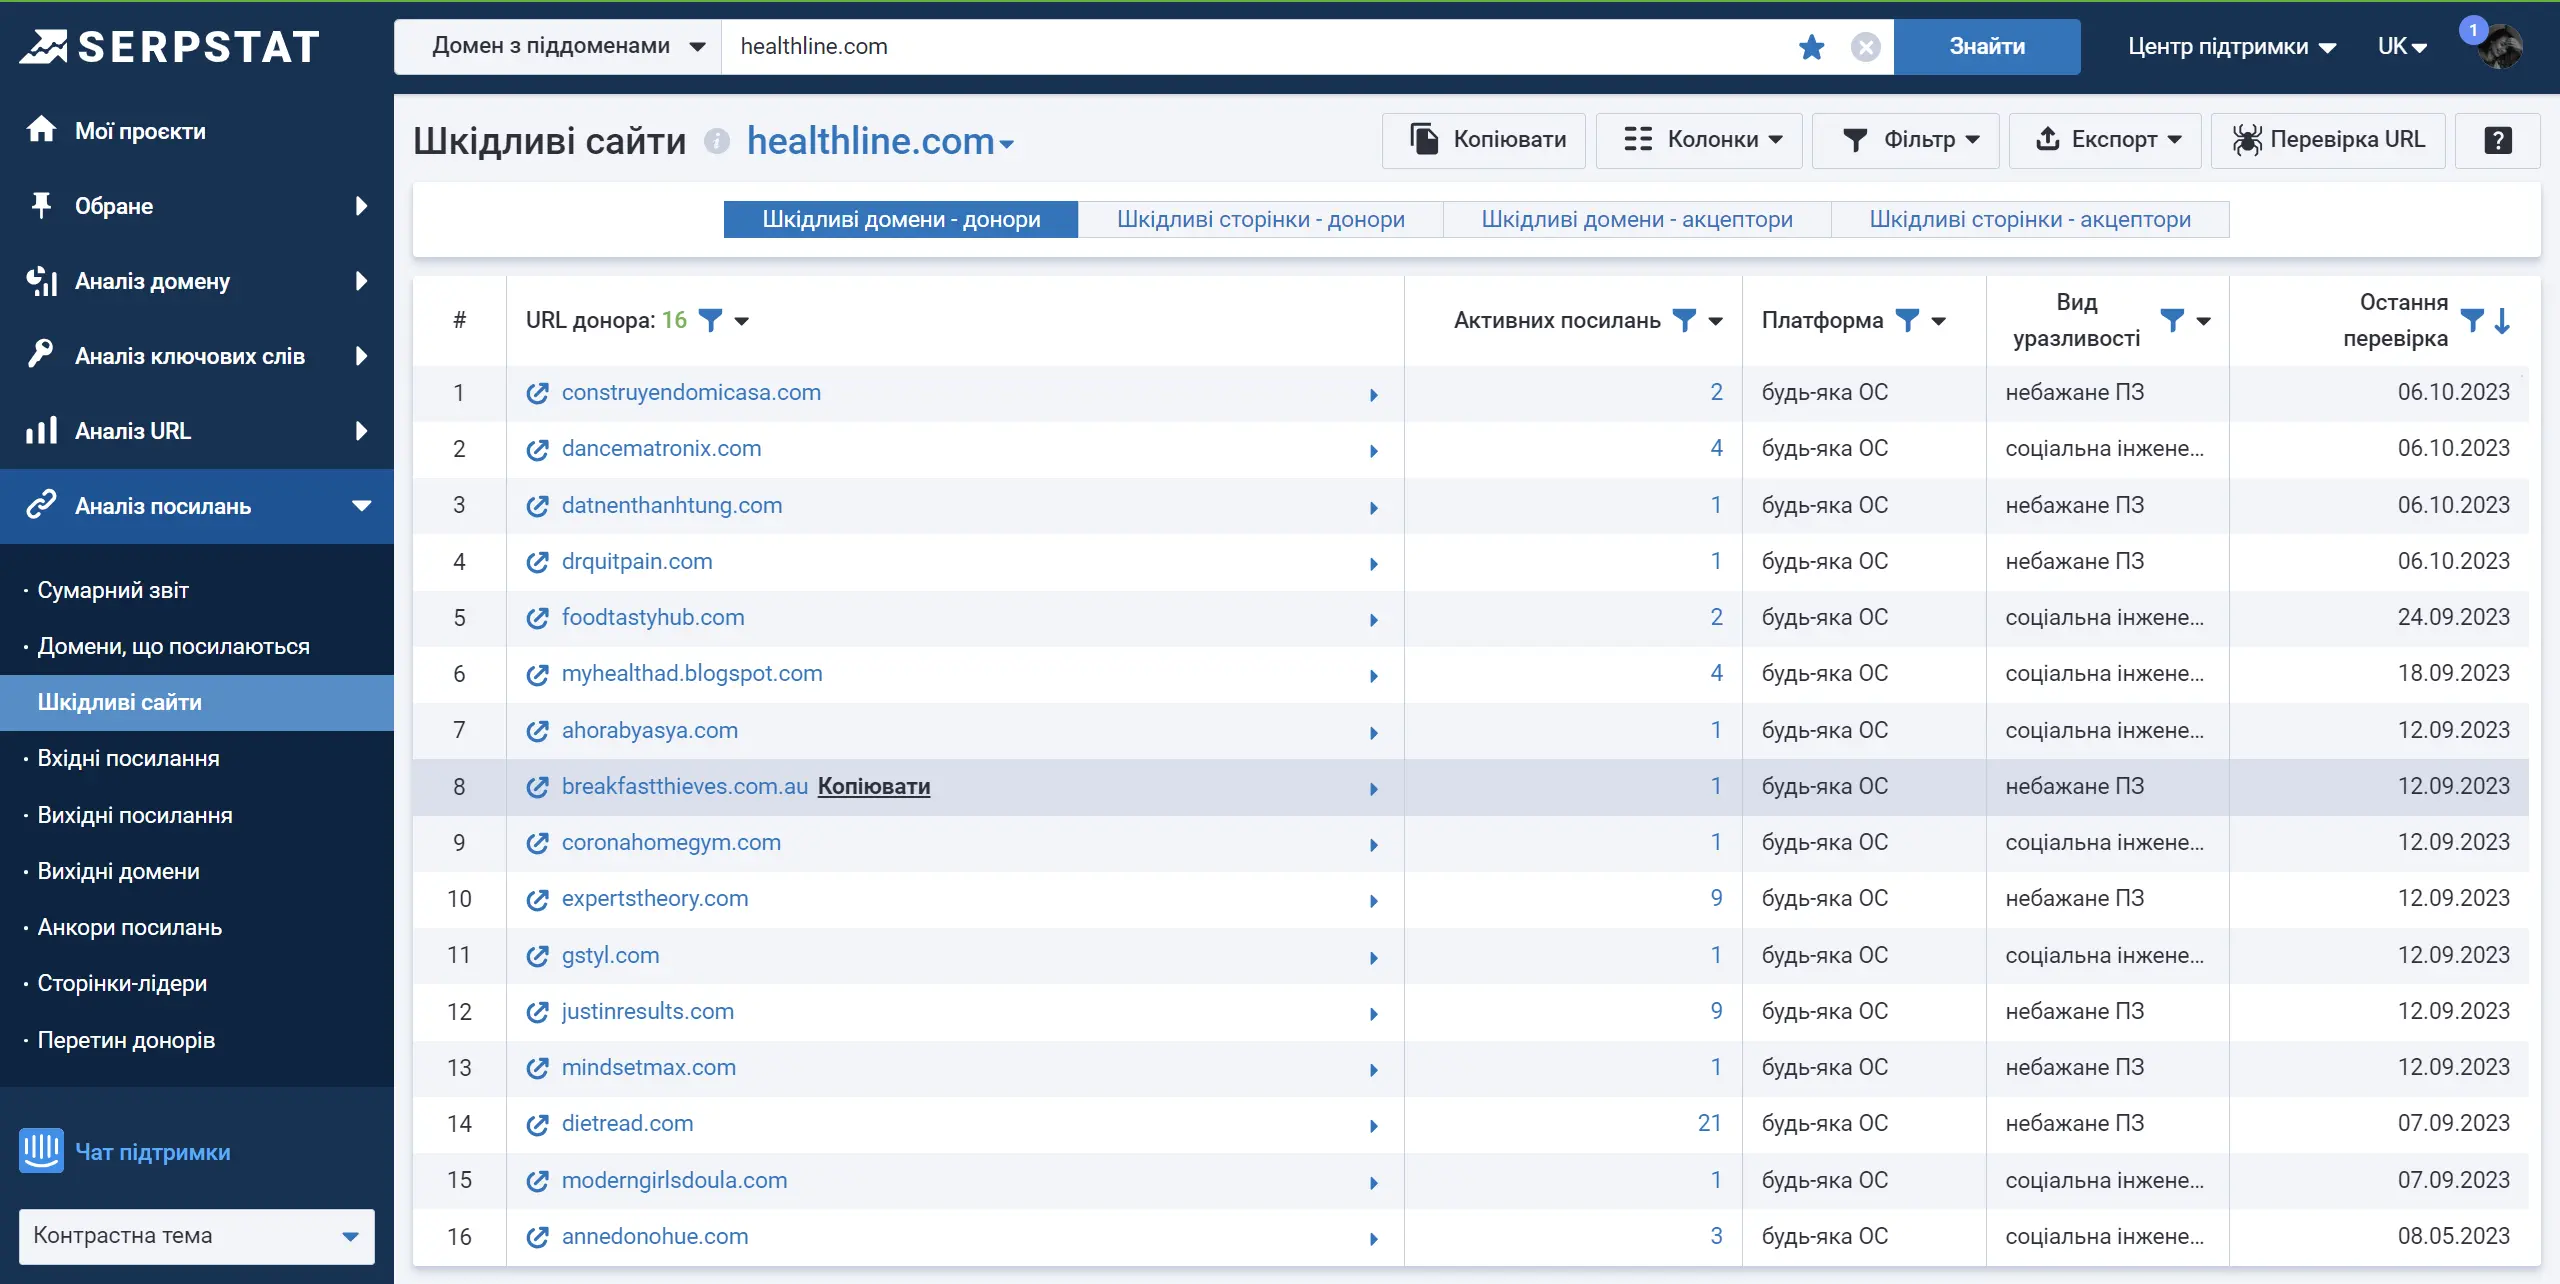Open the Чат підтримки chat icon

click(x=41, y=1151)
